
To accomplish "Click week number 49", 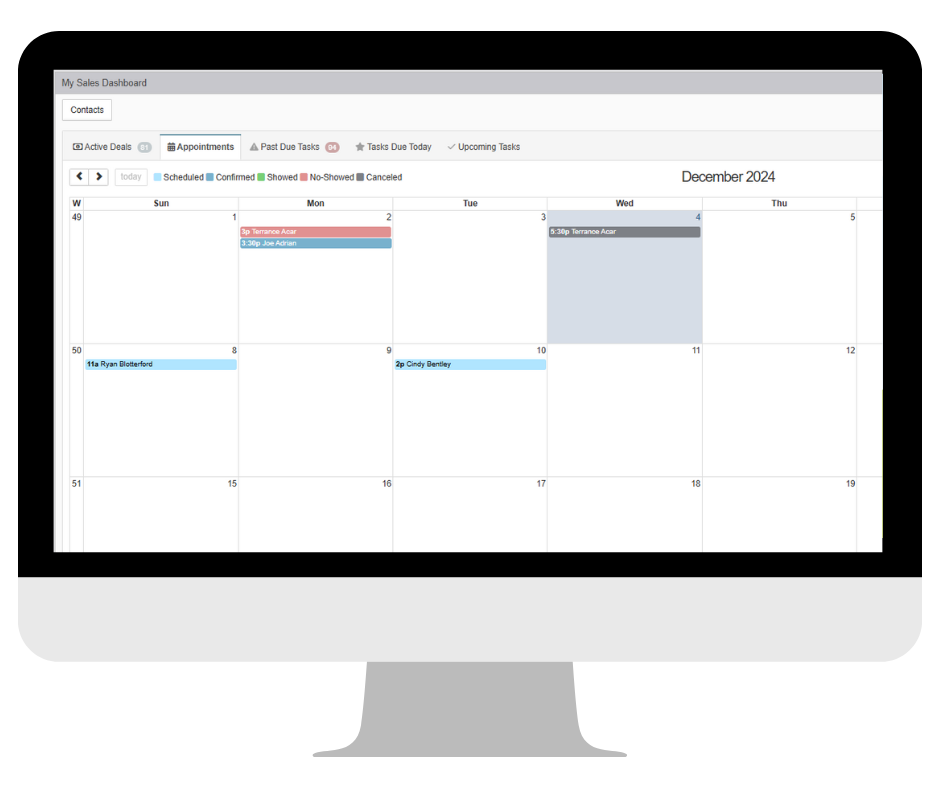I will tap(77, 217).
